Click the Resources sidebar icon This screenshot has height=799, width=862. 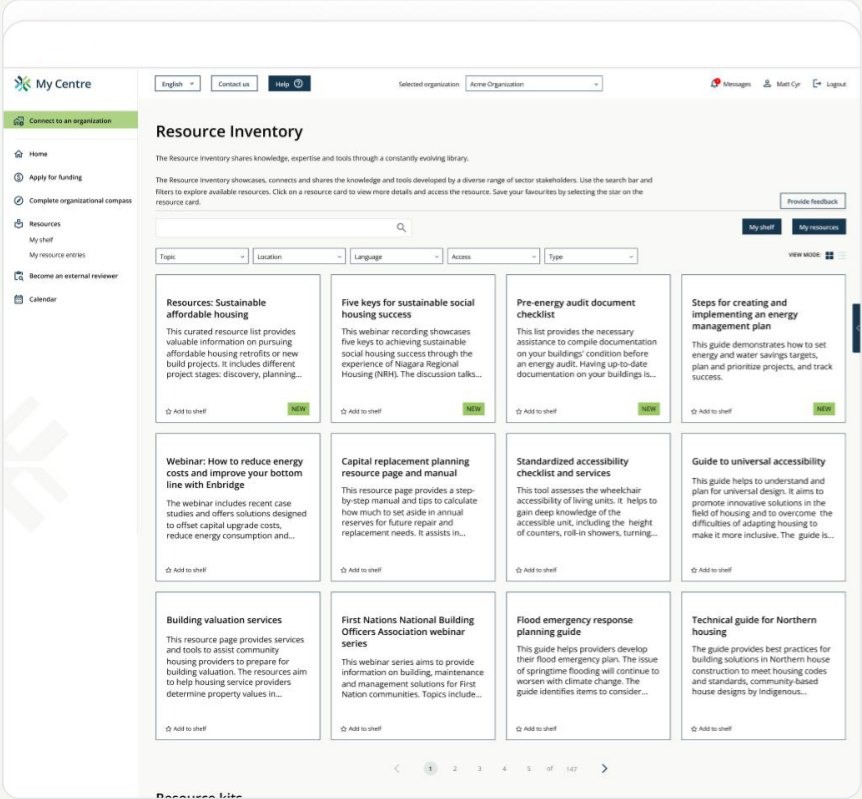point(19,224)
